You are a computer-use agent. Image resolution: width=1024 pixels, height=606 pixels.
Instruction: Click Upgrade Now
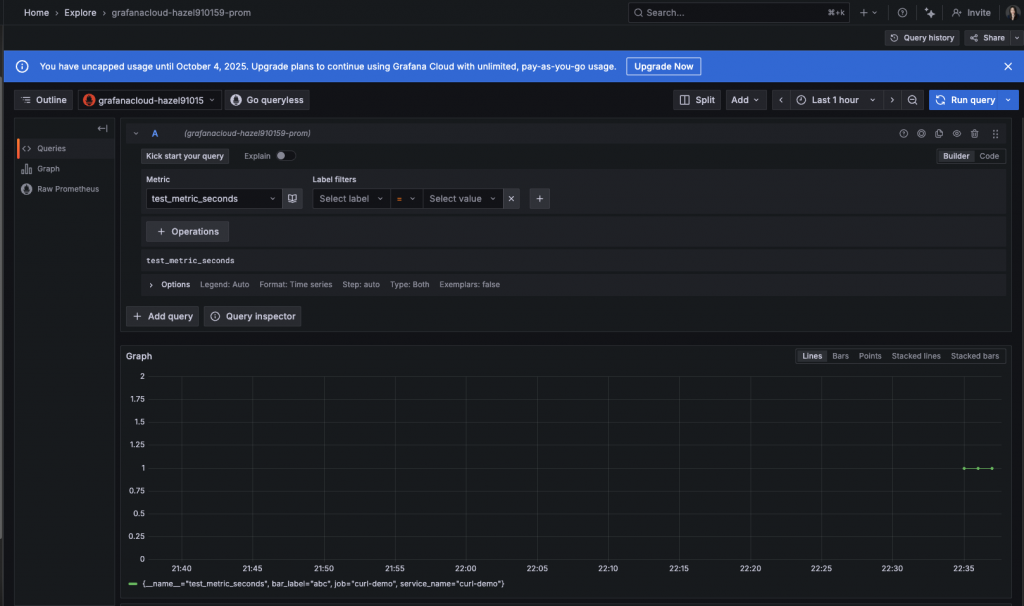point(664,67)
